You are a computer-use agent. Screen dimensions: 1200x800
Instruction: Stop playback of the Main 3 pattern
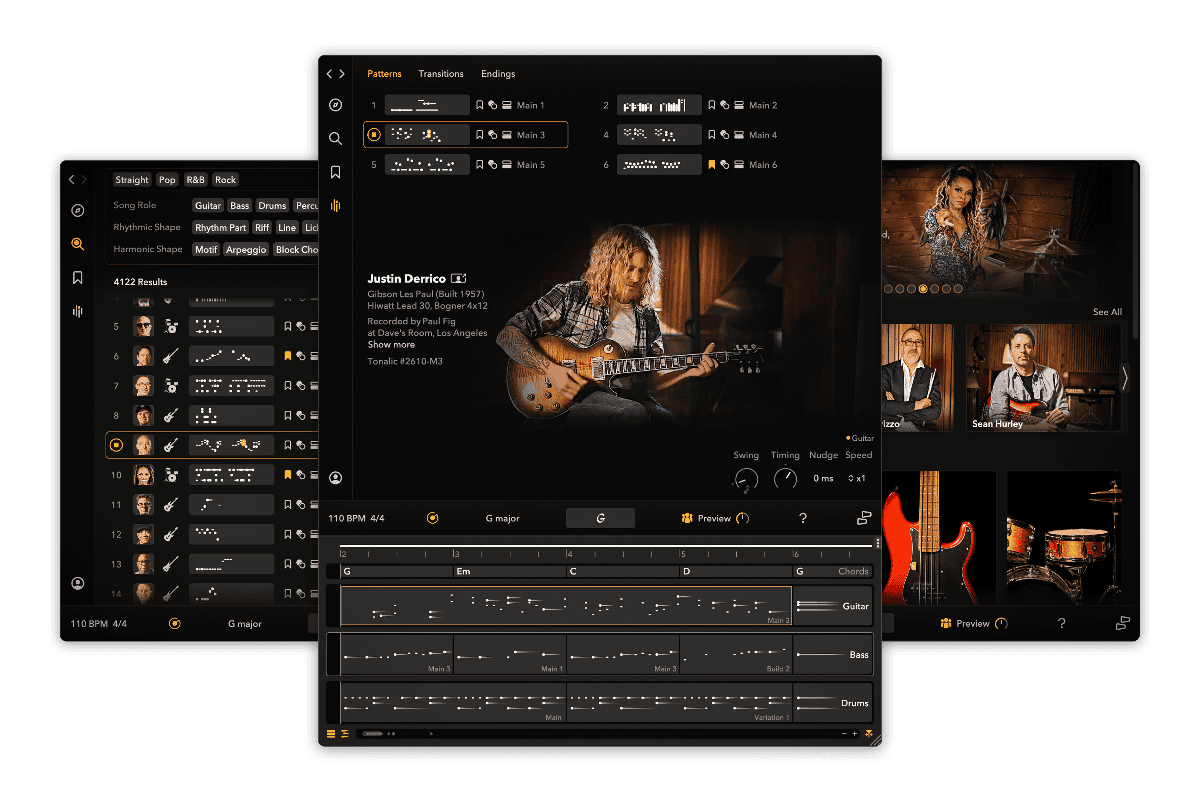tap(374, 135)
